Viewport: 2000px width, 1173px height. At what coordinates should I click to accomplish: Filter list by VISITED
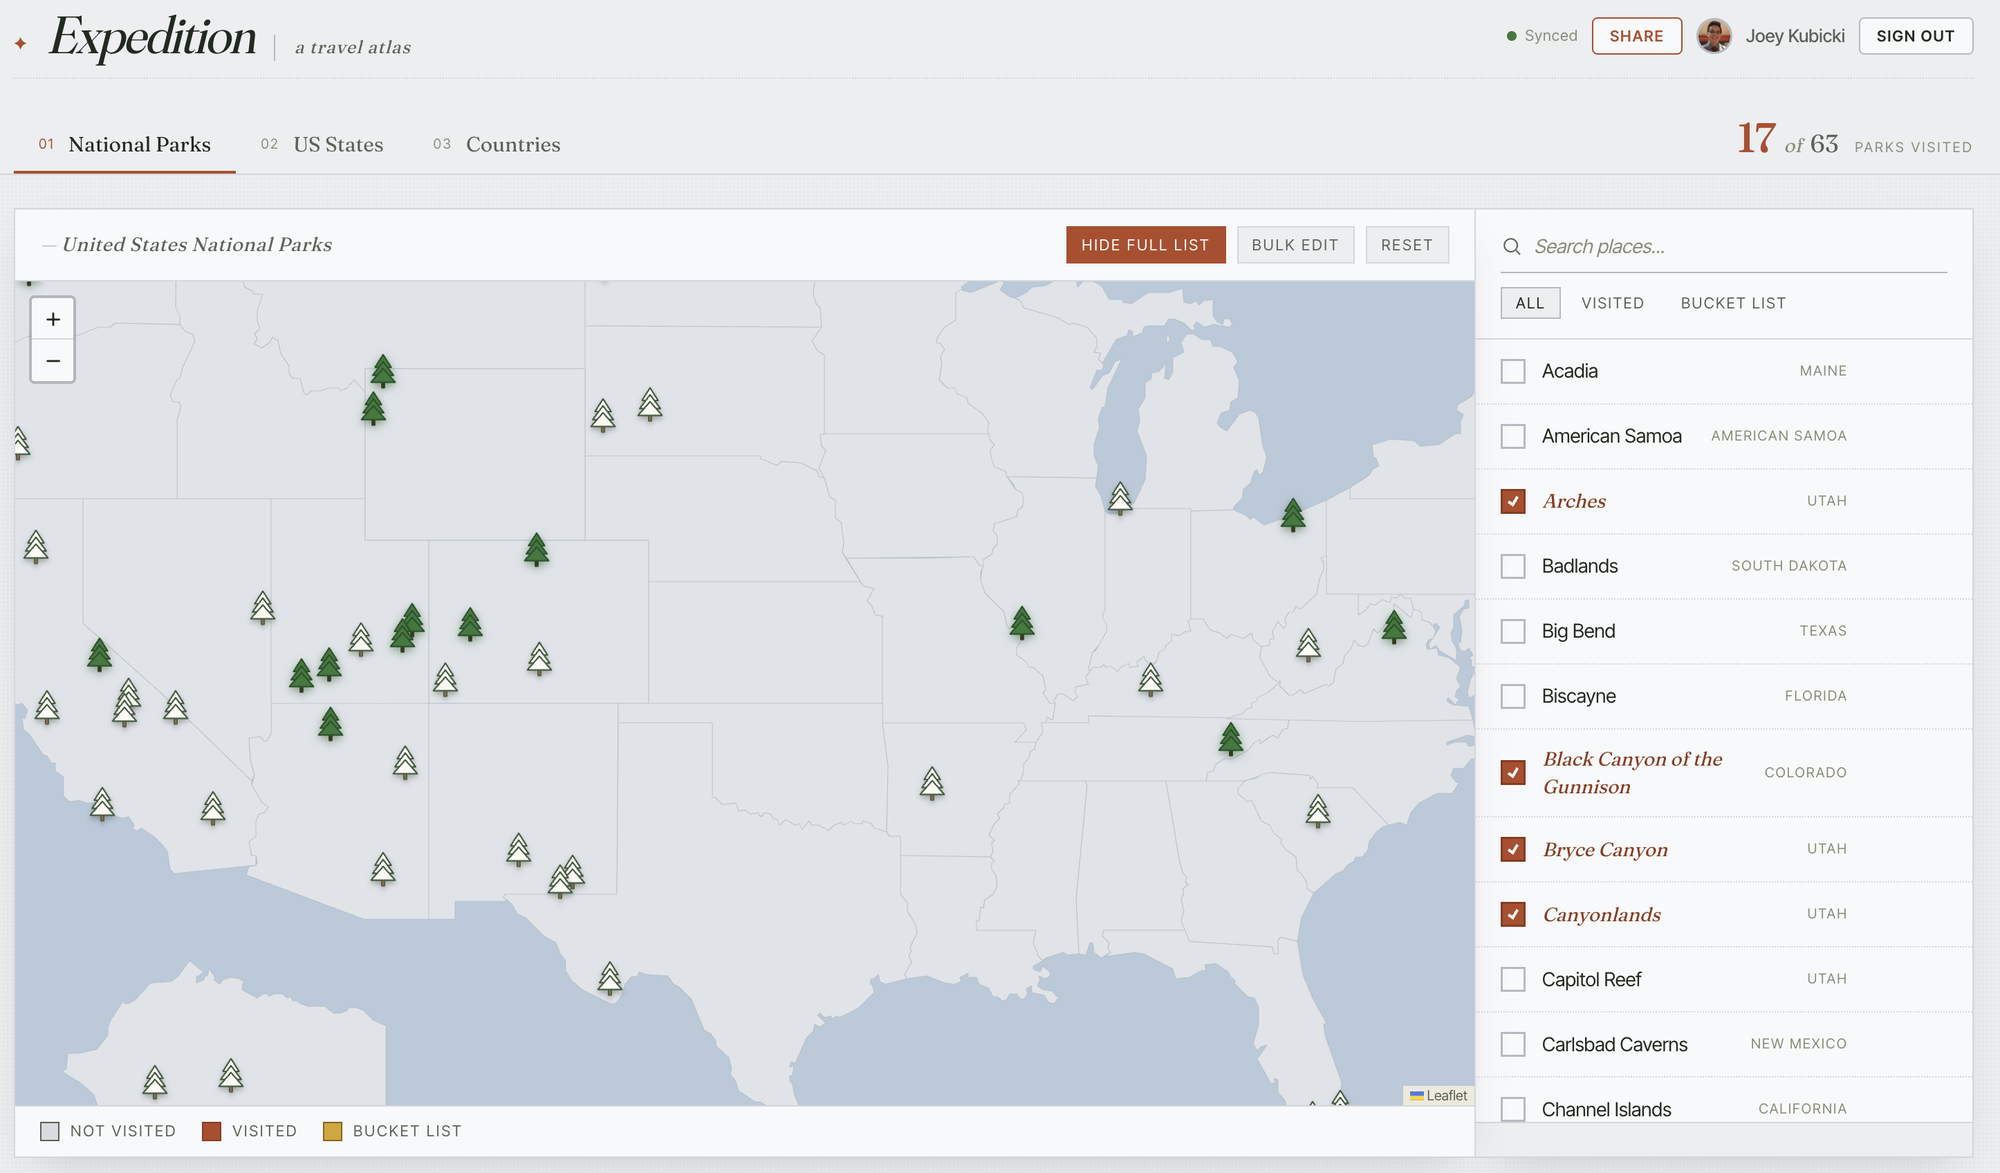point(1612,303)
